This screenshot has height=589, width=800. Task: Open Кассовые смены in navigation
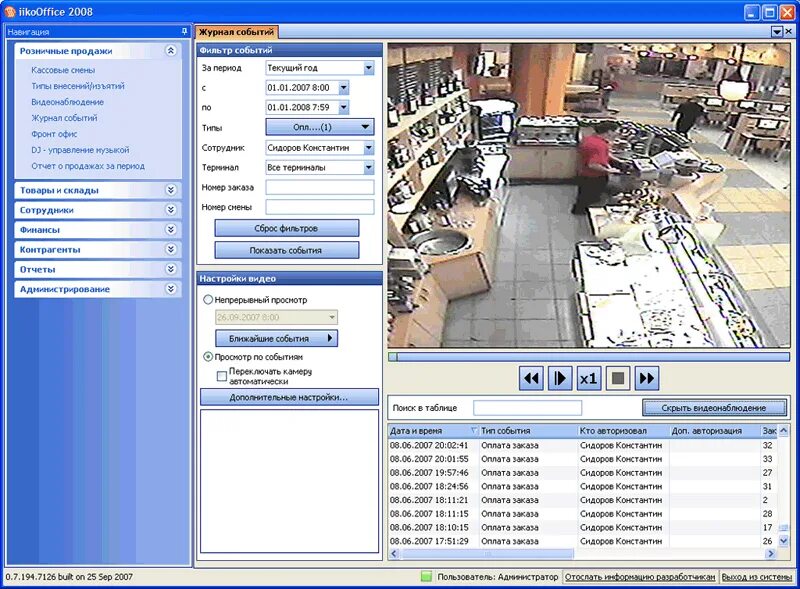coord(63,70)
